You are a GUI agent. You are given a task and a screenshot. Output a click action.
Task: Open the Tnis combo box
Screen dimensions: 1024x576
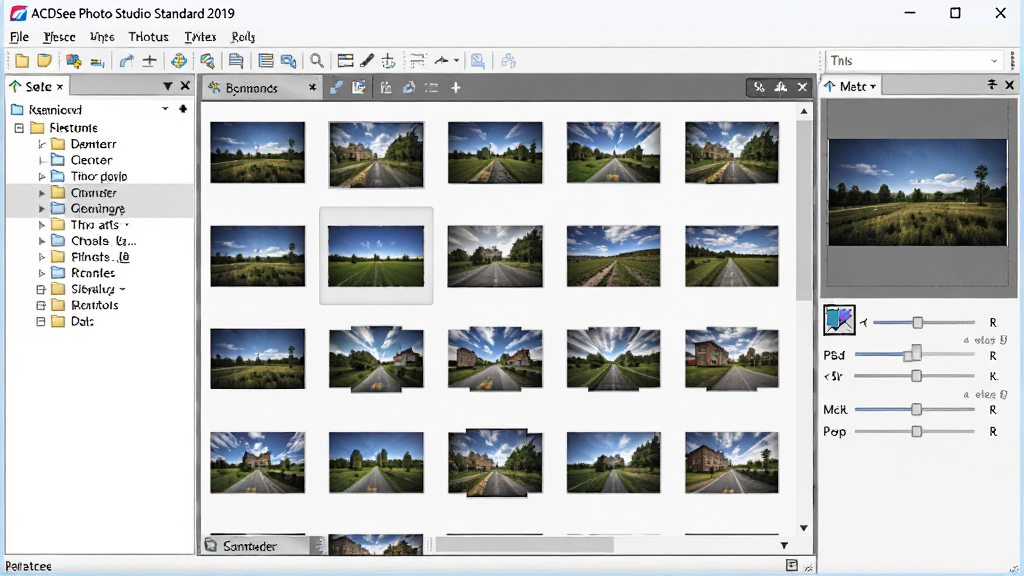tap(914, 61)
